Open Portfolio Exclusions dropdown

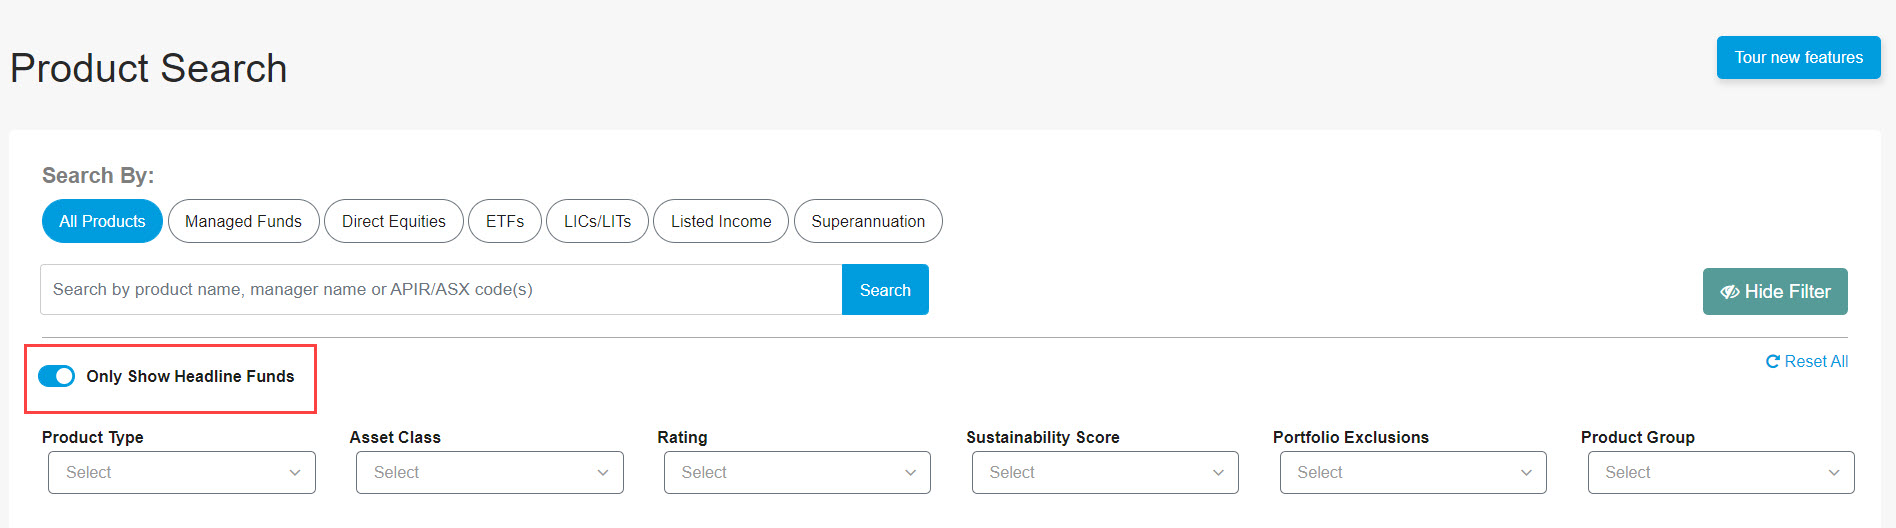(1413, 472)
